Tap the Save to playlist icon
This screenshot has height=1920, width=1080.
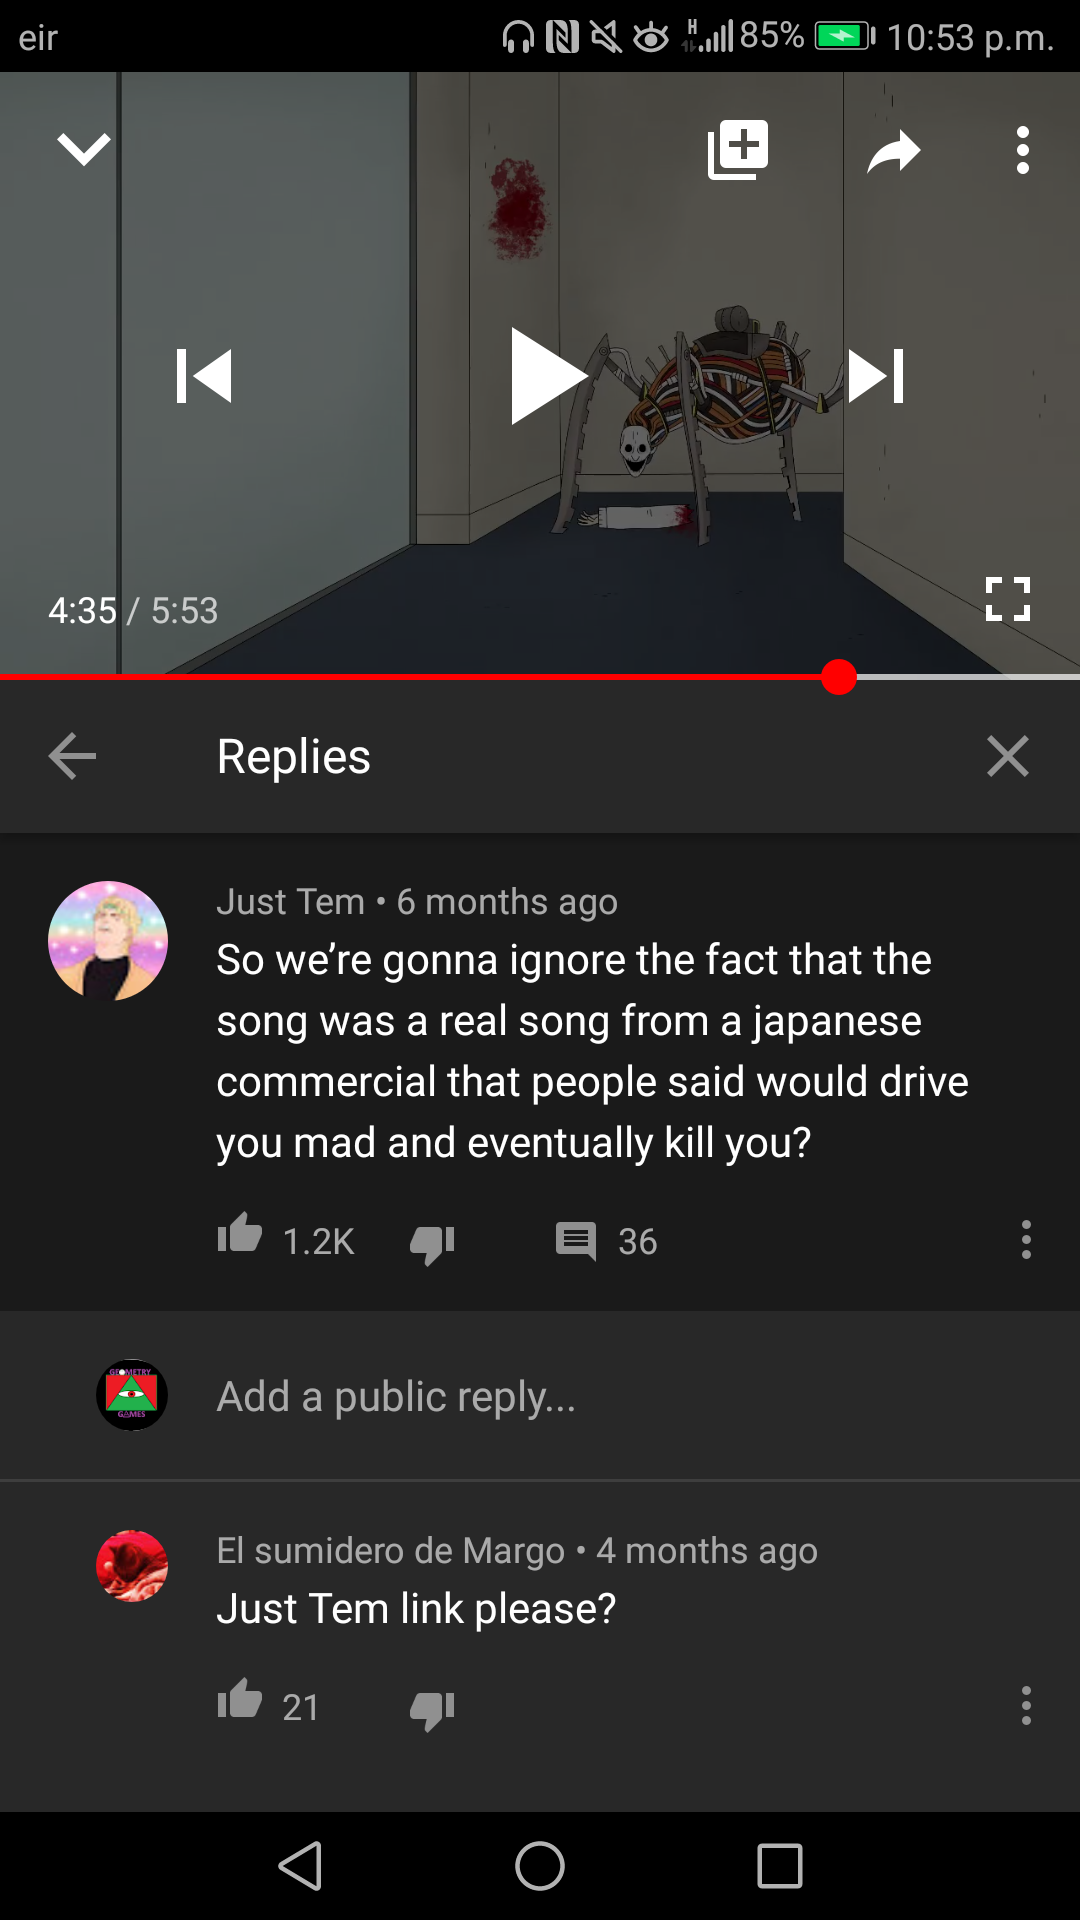coord(738,150)
